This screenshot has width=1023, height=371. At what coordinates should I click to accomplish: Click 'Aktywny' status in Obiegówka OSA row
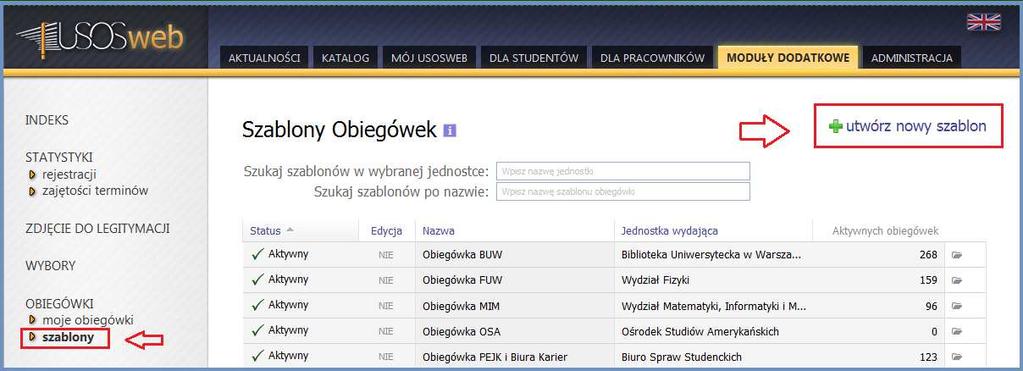pos(288,331)
